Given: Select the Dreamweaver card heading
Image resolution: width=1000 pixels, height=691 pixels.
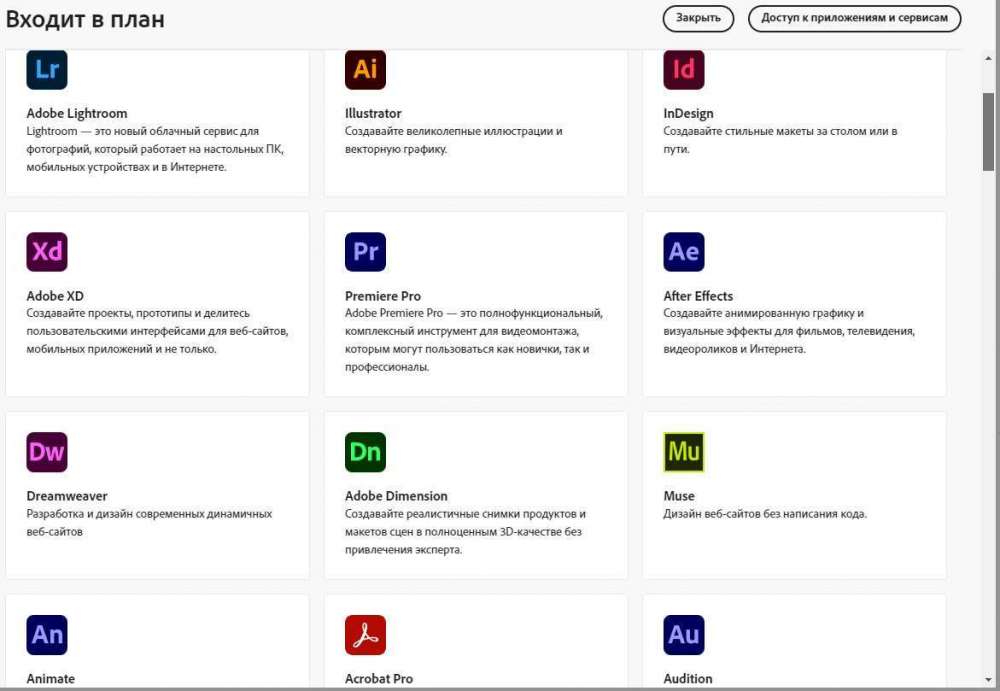Looking at the screenshot, I should click(67, 496).
